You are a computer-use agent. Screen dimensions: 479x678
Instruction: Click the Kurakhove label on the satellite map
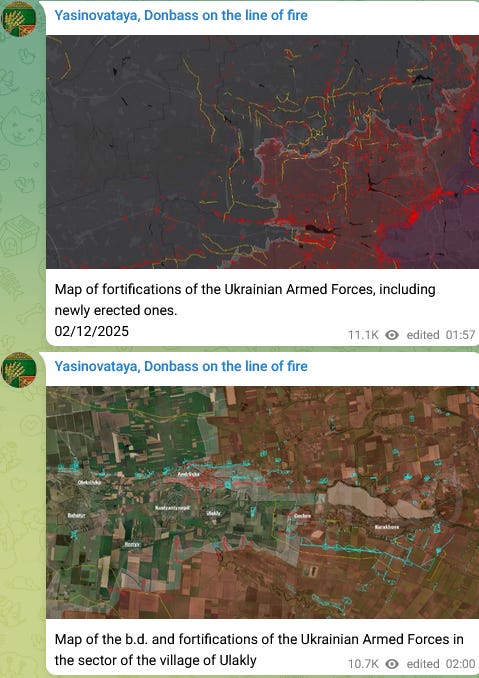point(387,527)
